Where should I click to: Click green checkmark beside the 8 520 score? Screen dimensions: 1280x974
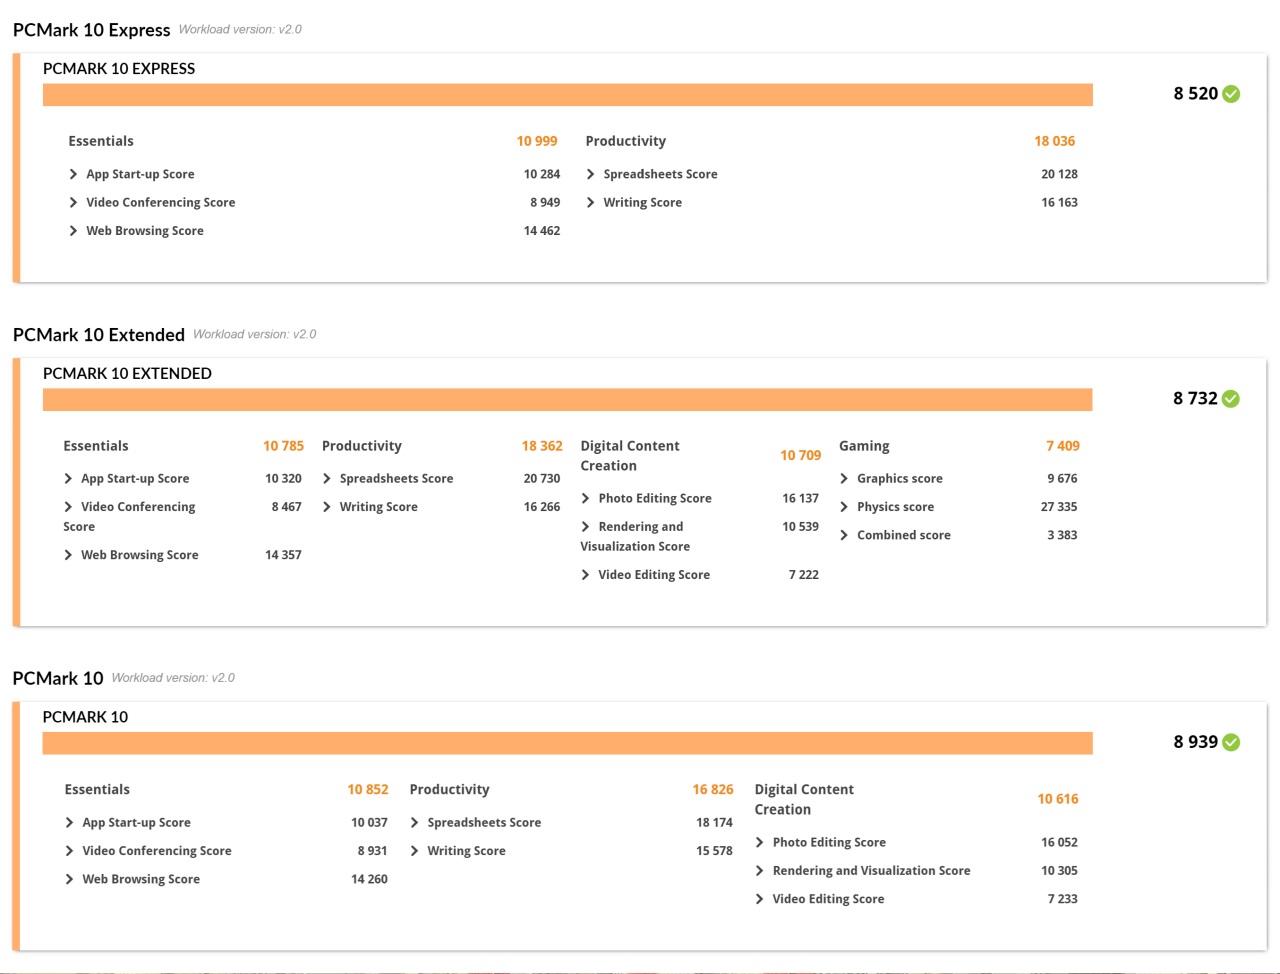pyautogui.click(x=1231, y=94)
